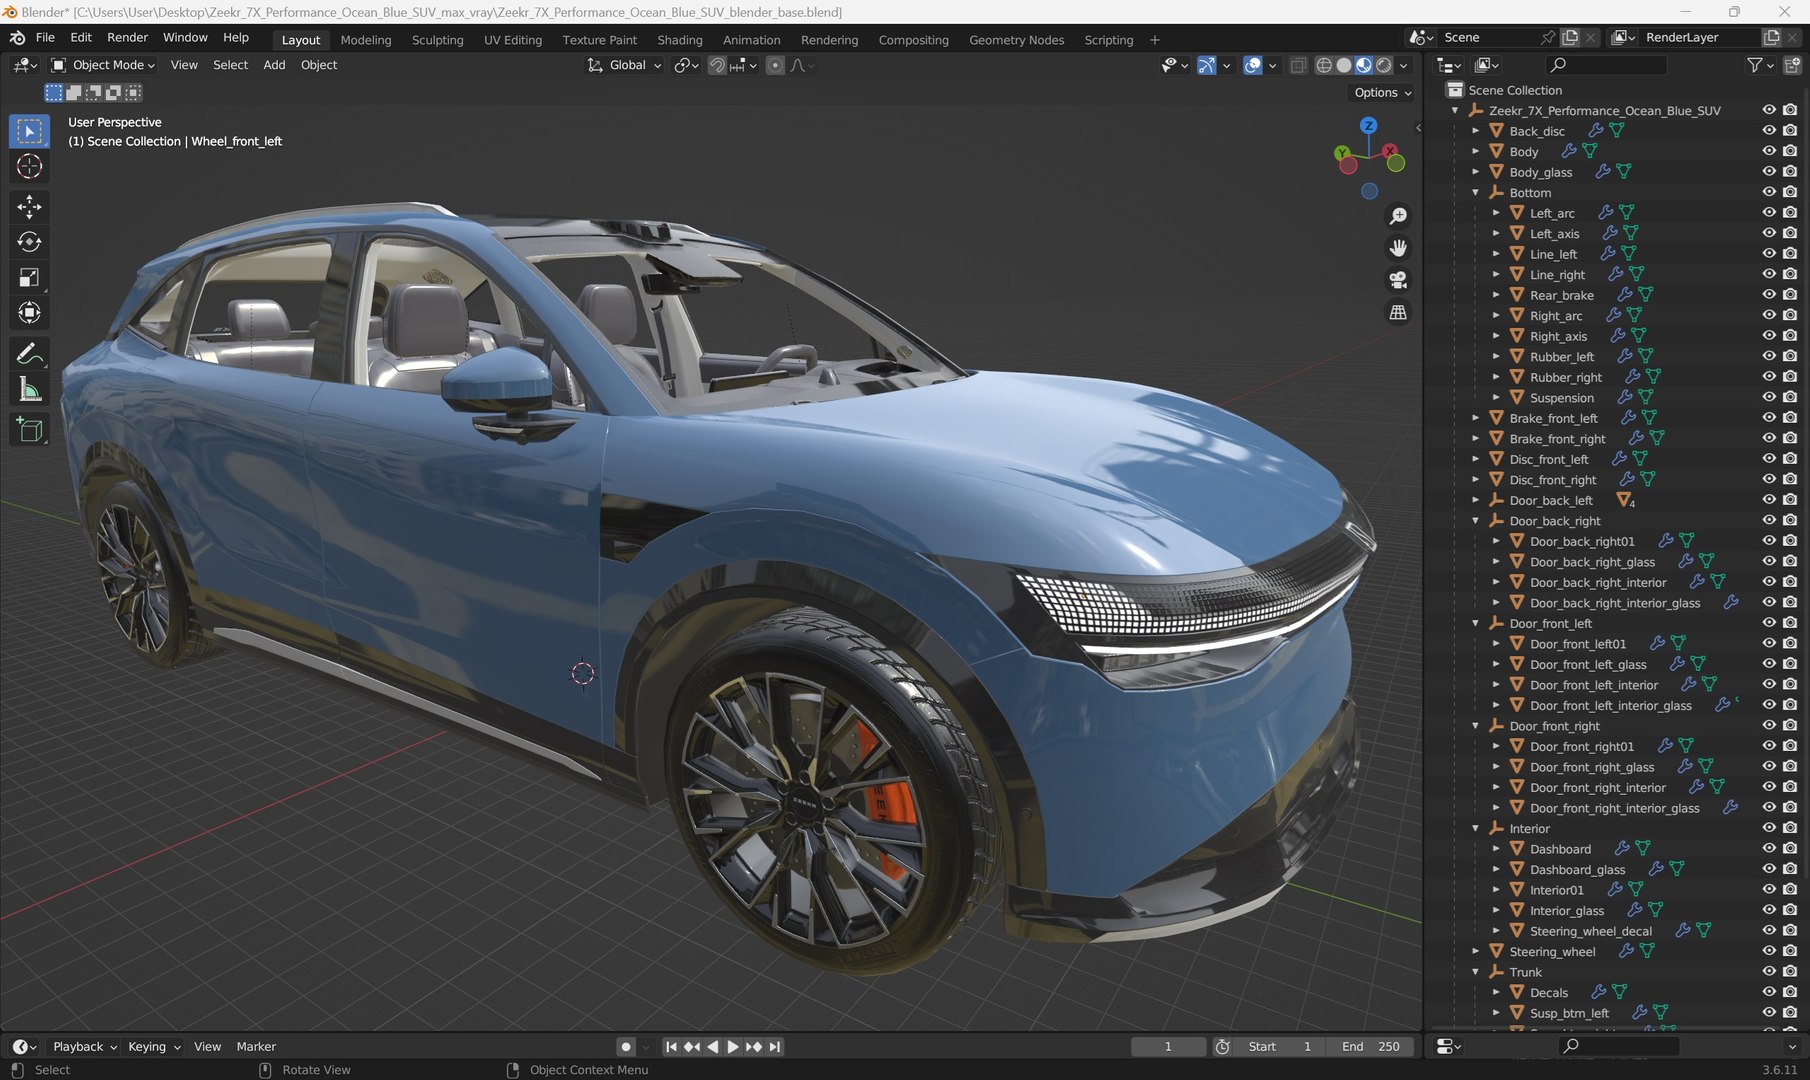Switch to material preview shading
This screenshot has width=1810, height=1080.
coord(1364,65)
